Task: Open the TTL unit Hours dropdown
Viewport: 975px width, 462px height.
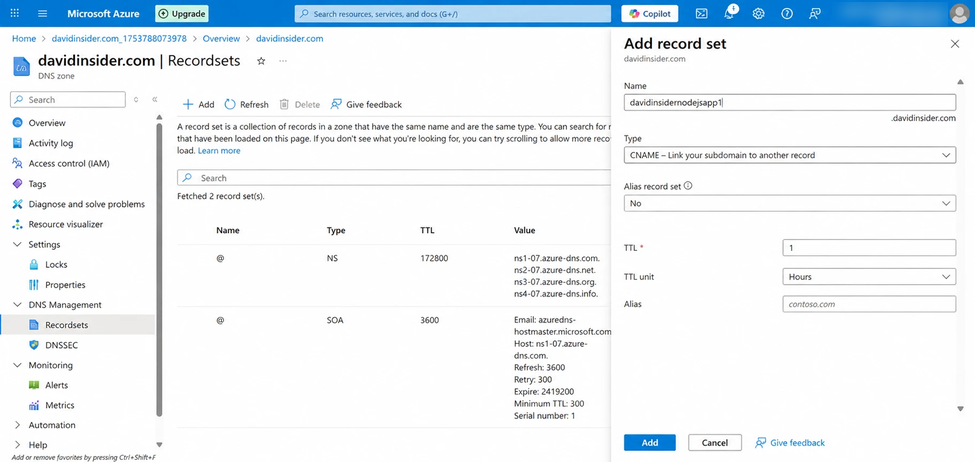Action: coord(869,277)
